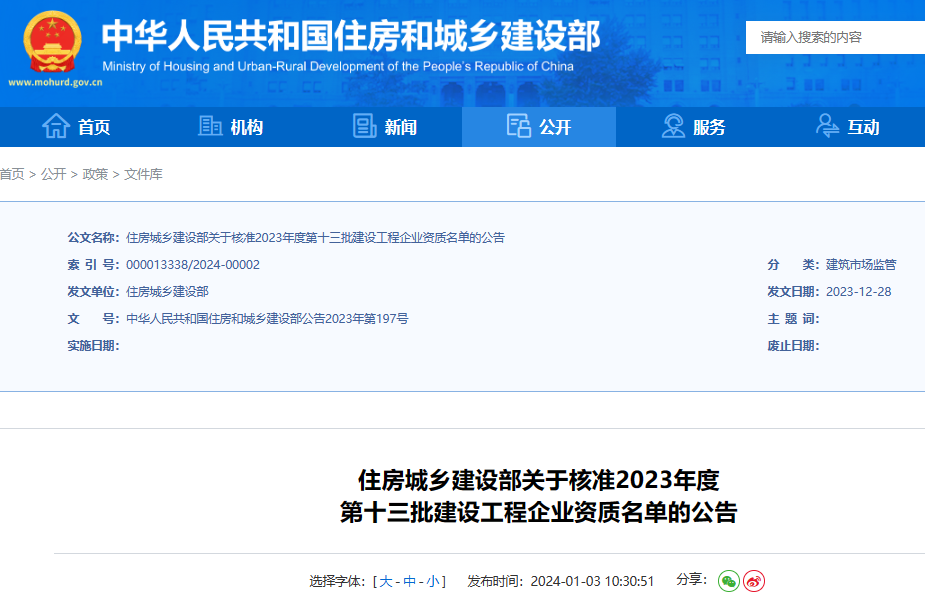
Task: Click the 公开 document icon in navigation
Action: tap(519, 125)
